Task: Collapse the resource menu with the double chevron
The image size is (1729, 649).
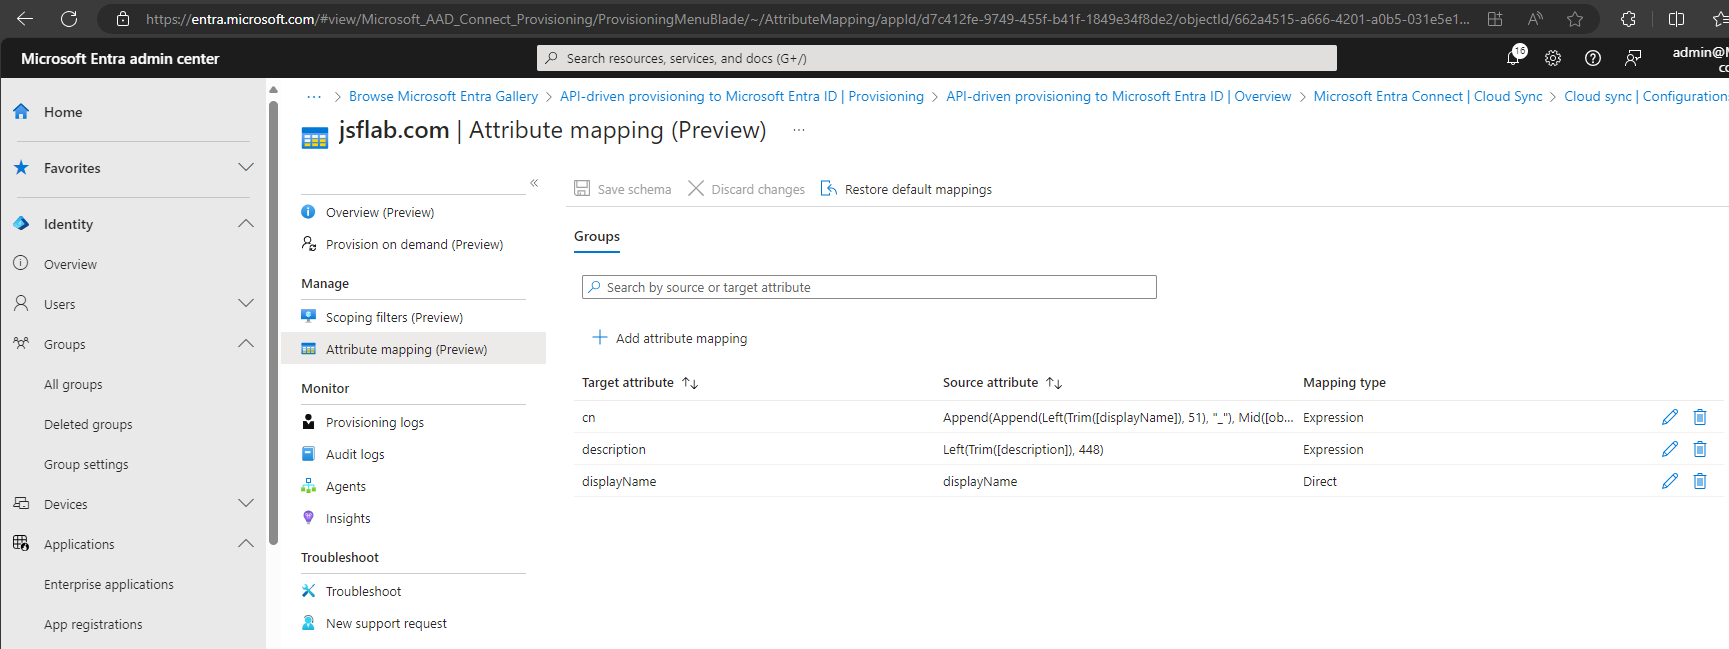Action: (534, 182)
